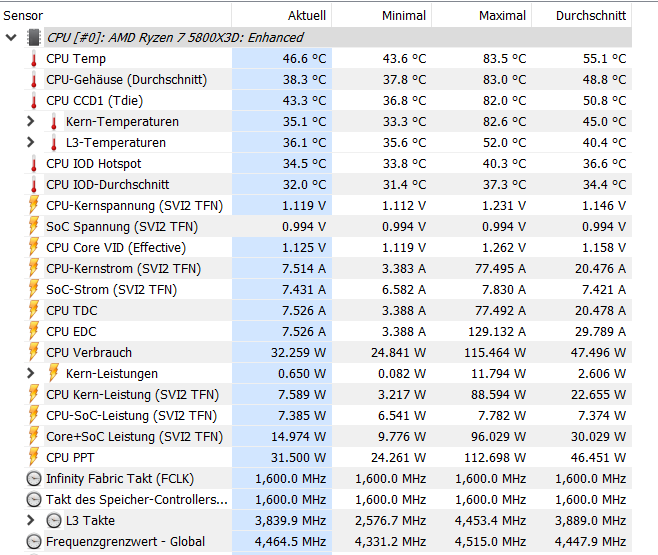658x555 pixels.
Task: Select the CPU Verbrauch row label
Action: [x=89, y=352]
